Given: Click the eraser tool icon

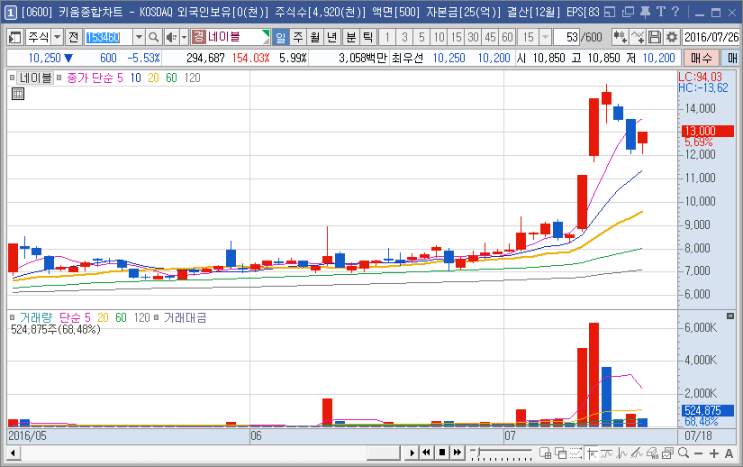Looking at the screenshot, I should click(652, 453).
